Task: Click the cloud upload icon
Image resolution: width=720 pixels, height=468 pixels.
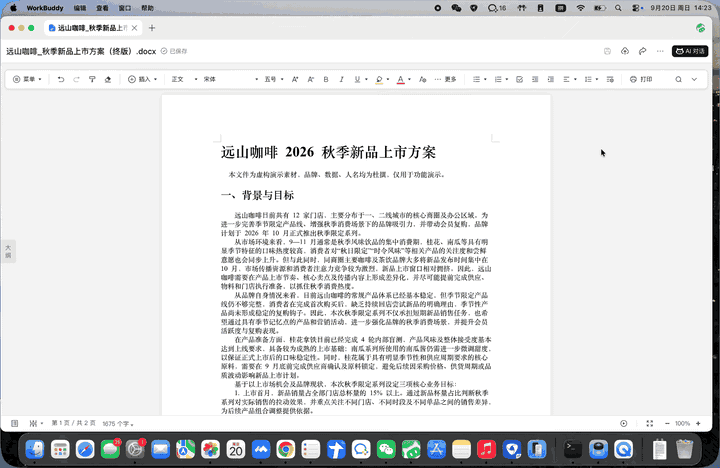Action: pos(624,51)
